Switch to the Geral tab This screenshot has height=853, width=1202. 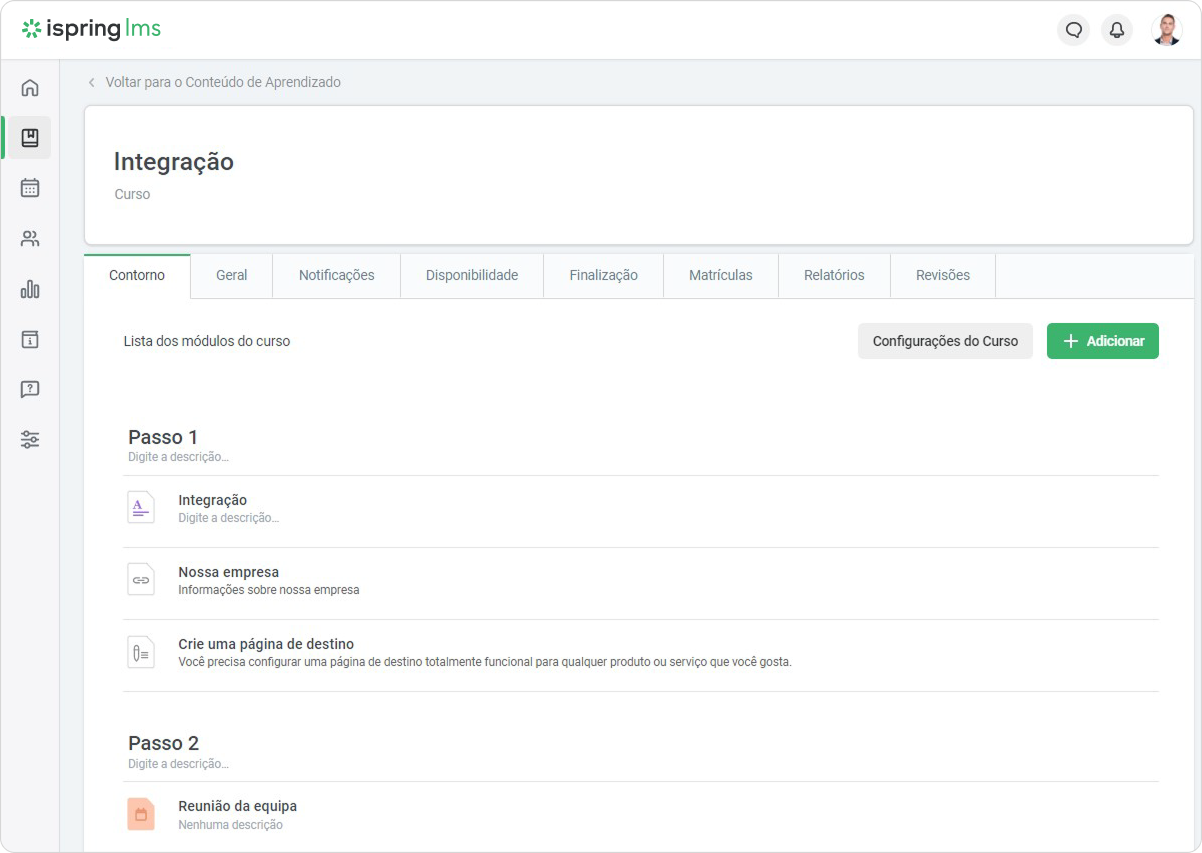(231, 275)
